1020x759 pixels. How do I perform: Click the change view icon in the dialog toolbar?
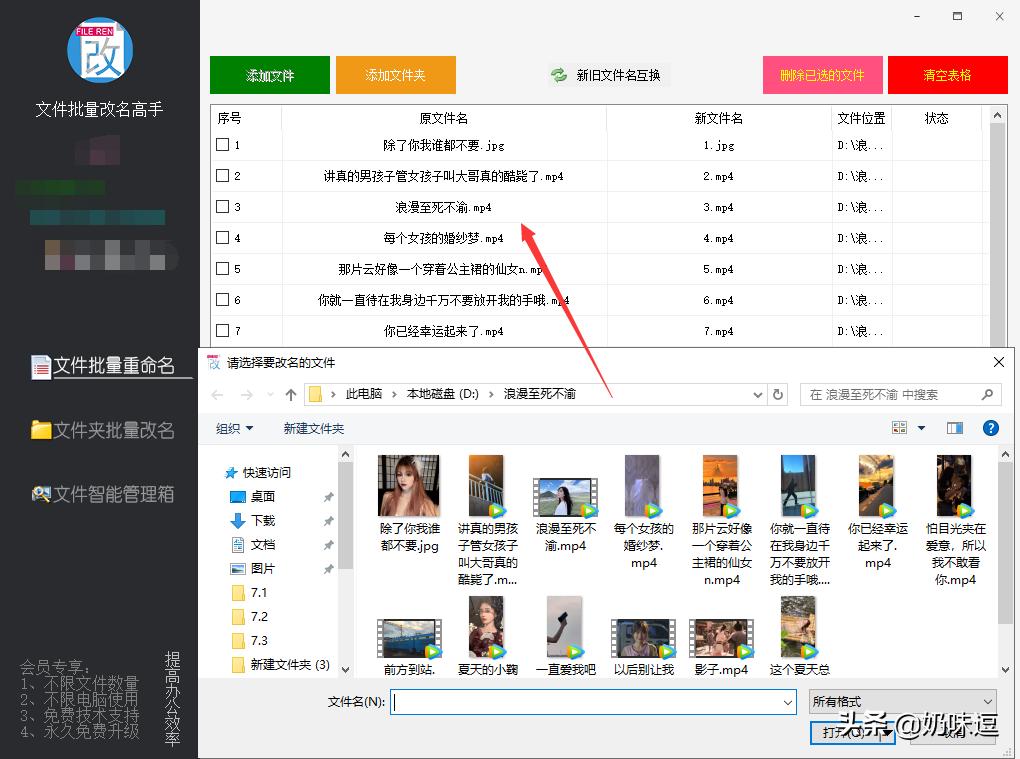click(x=901, y=427)
